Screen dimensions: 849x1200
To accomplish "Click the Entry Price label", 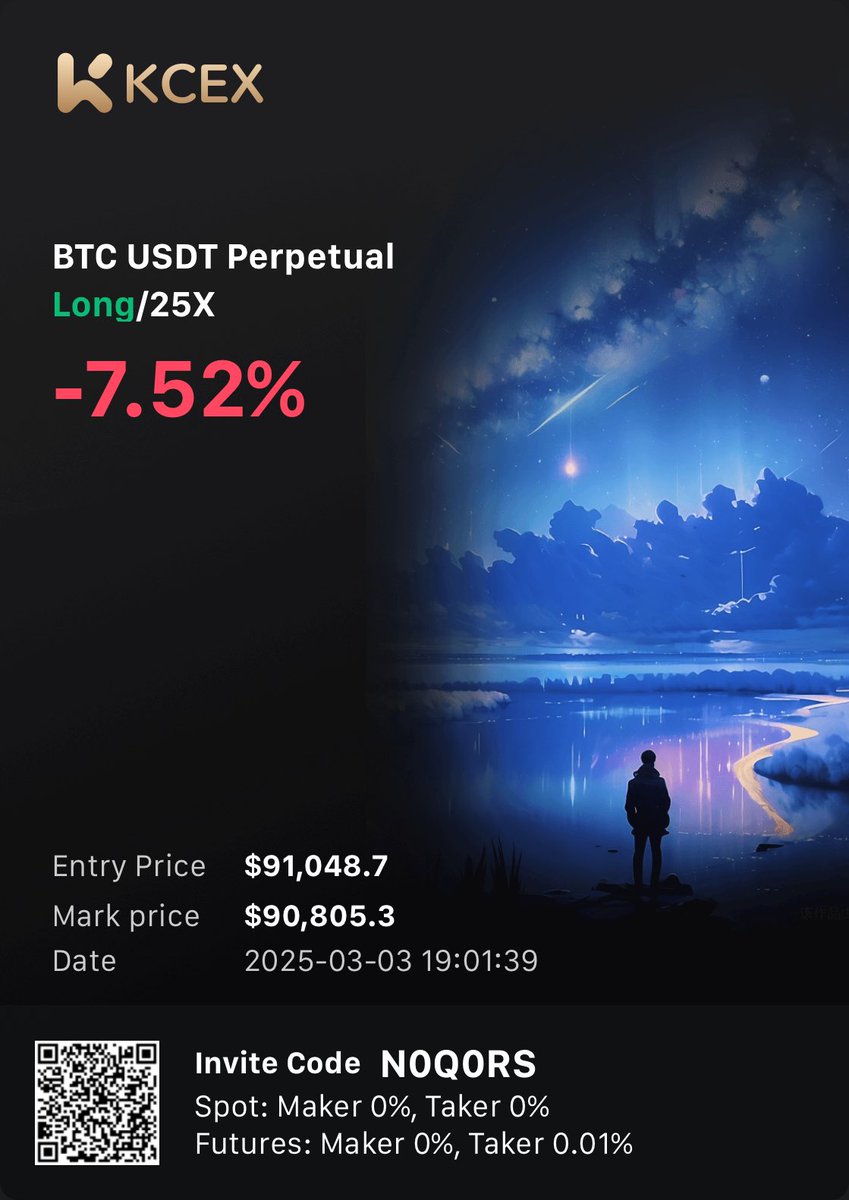I will pyautogui.click(x=129, y=866).
